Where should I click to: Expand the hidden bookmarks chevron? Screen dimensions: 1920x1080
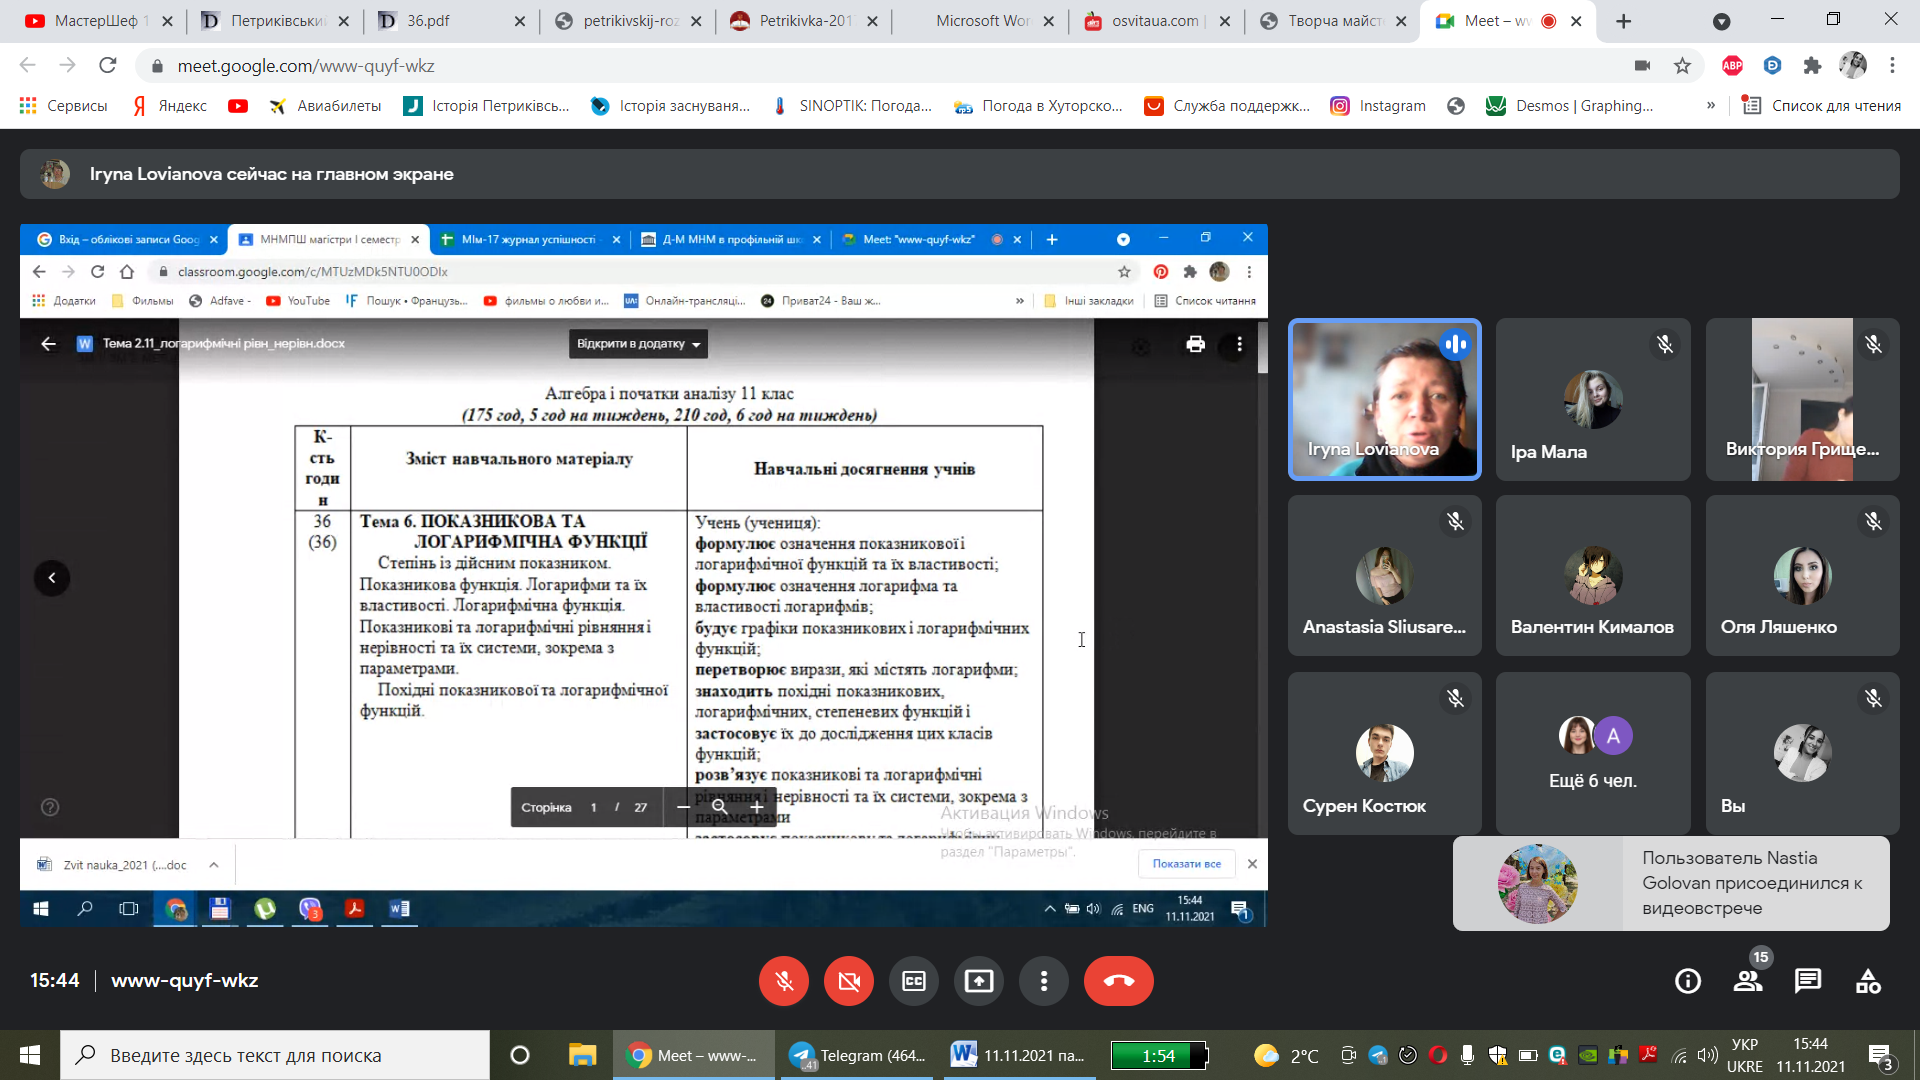click(1711, 106)
